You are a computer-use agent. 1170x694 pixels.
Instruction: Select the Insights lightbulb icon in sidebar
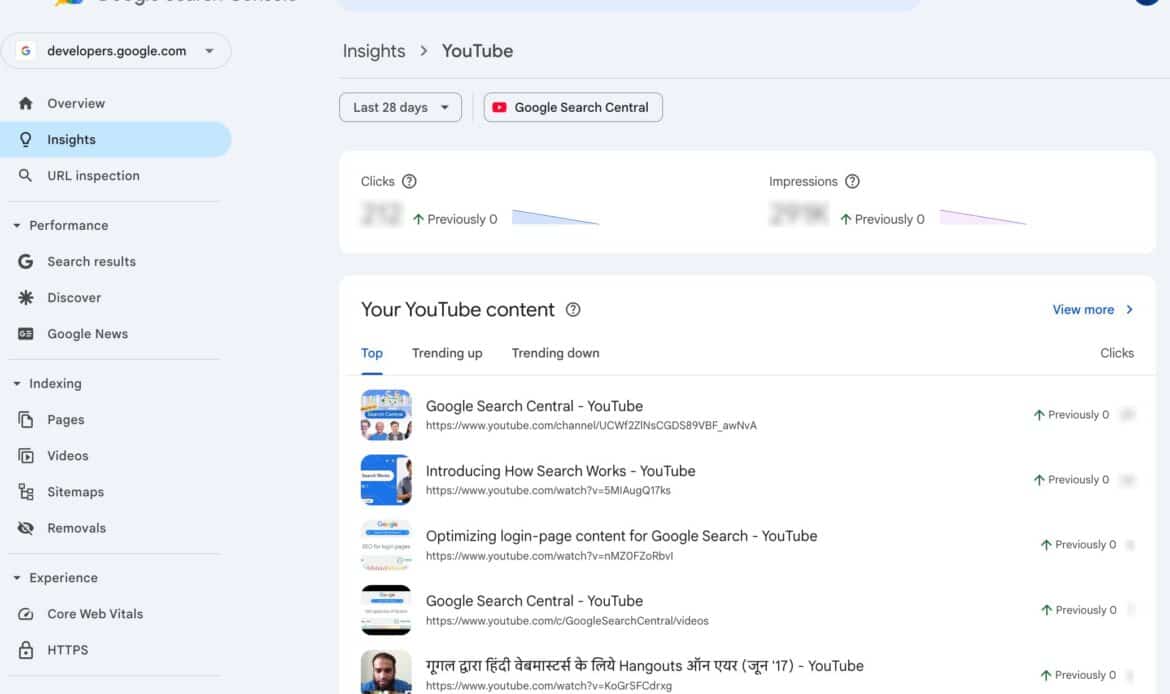click(x=26, y=140)
